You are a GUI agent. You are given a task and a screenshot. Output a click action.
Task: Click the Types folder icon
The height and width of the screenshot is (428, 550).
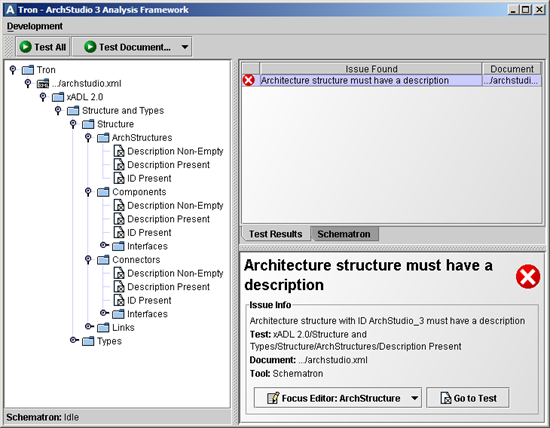tap(88, 341)
